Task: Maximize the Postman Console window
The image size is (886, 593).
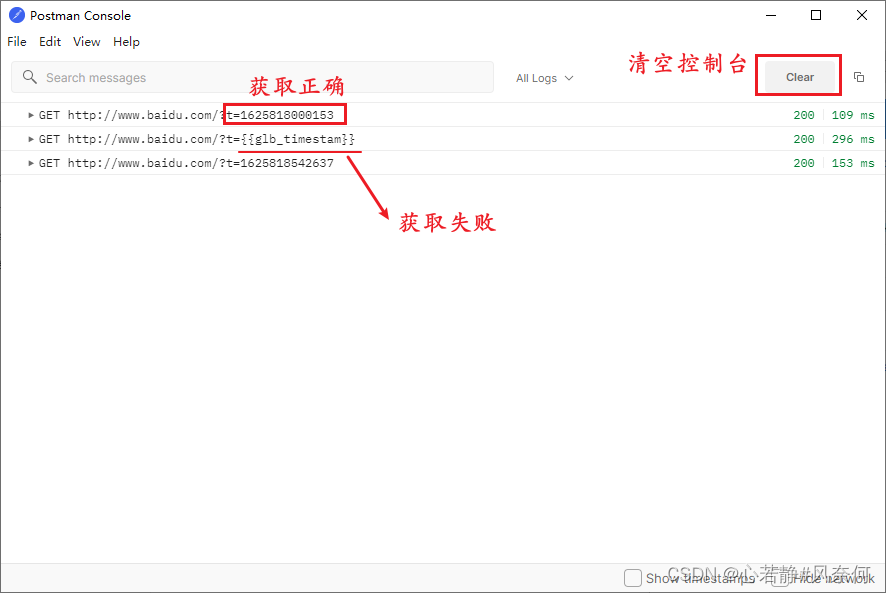Action: pos(816,15)
